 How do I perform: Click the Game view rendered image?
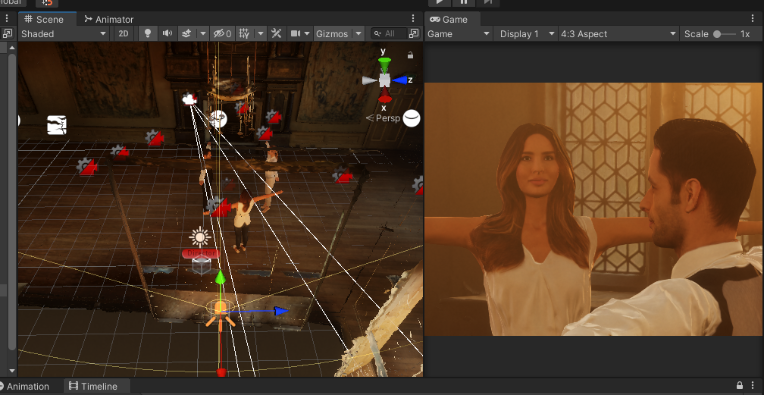tap(594, 209)
